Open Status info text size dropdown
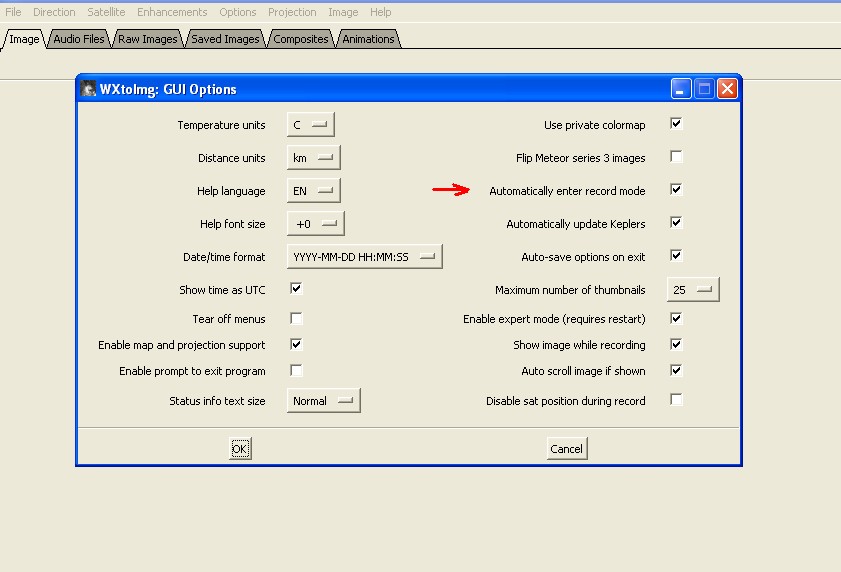Screen dimensions: 841x572 [323, 401]
